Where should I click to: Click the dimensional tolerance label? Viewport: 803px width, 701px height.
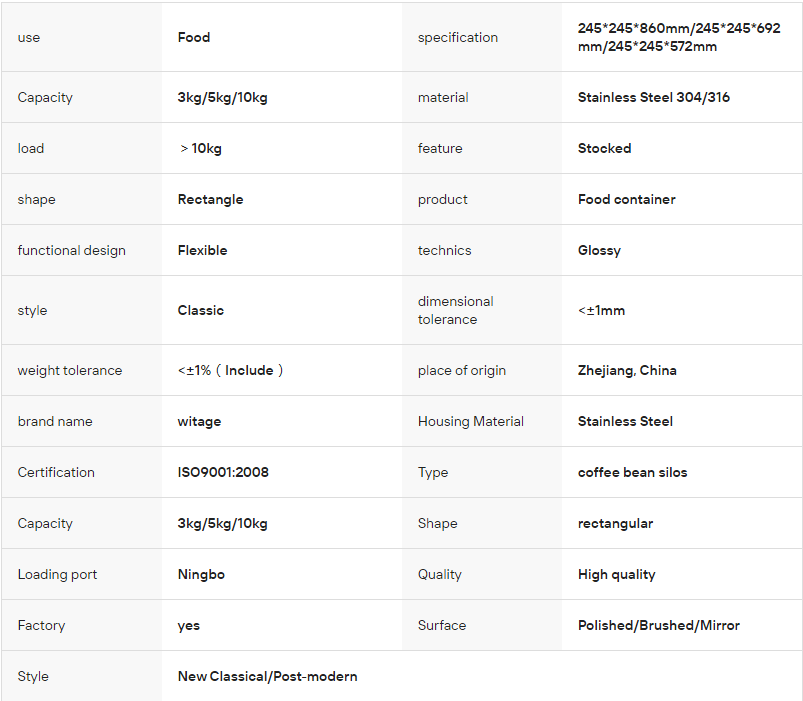455,310
